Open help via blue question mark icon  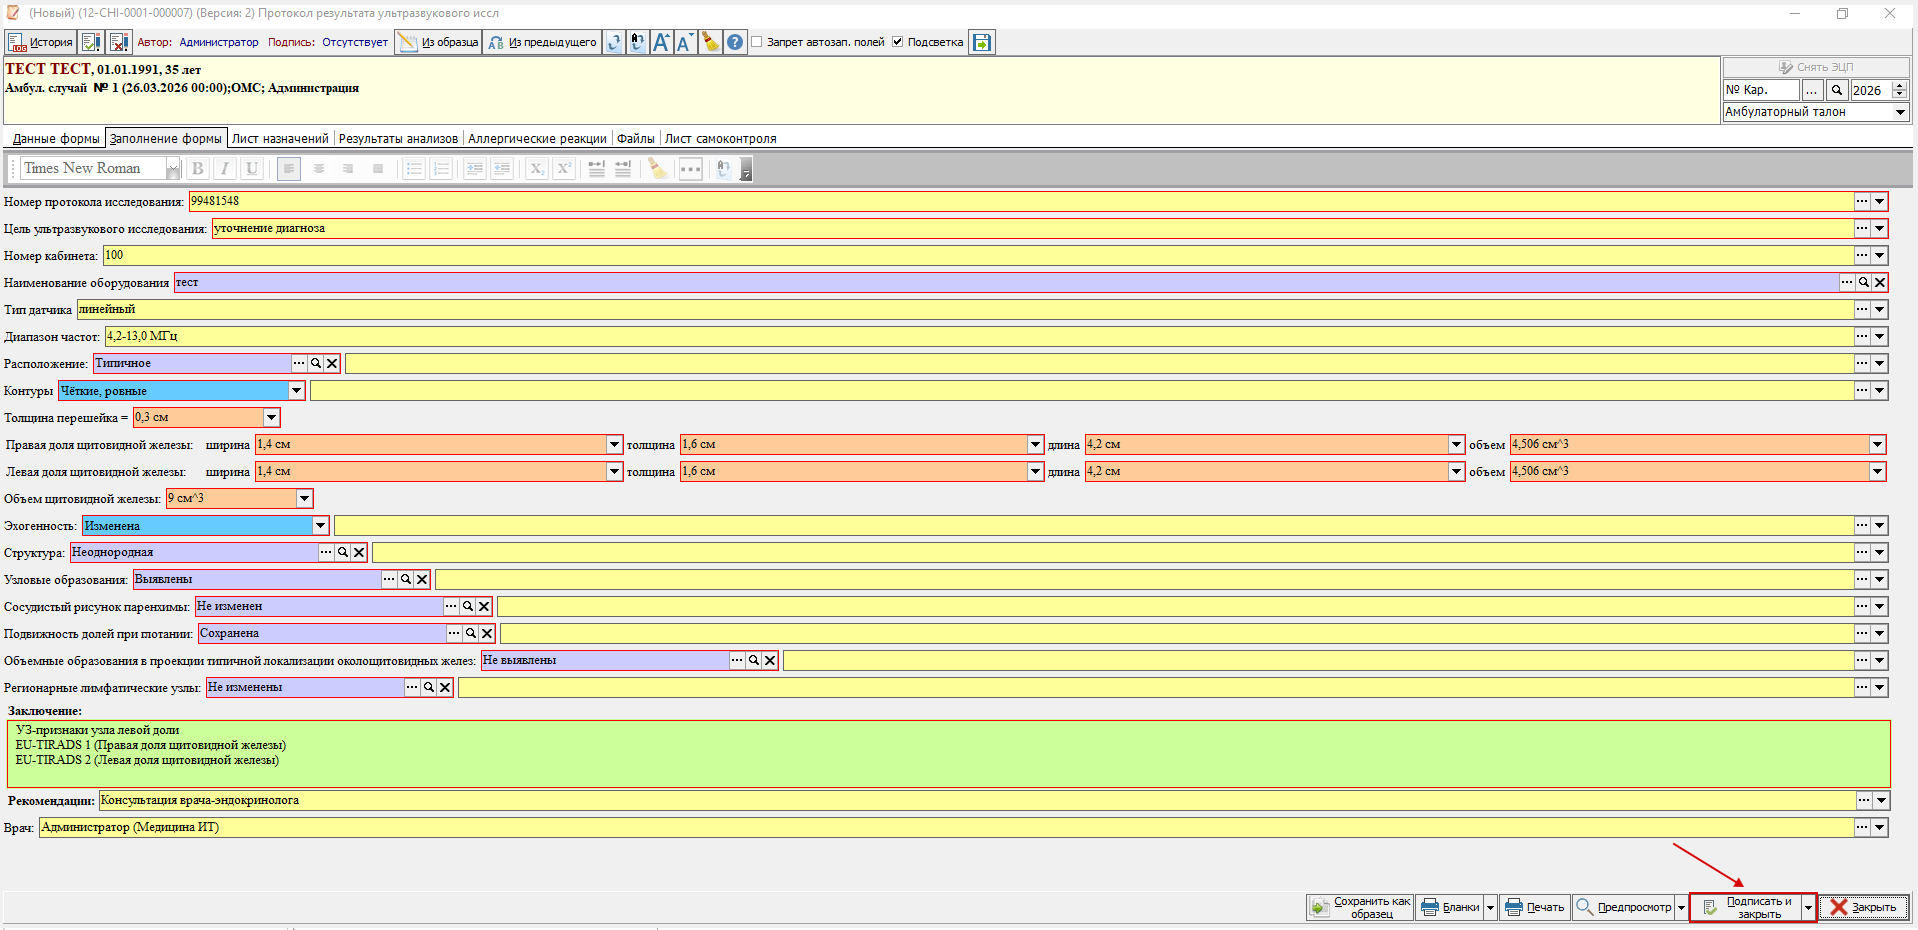click(735, 42)
